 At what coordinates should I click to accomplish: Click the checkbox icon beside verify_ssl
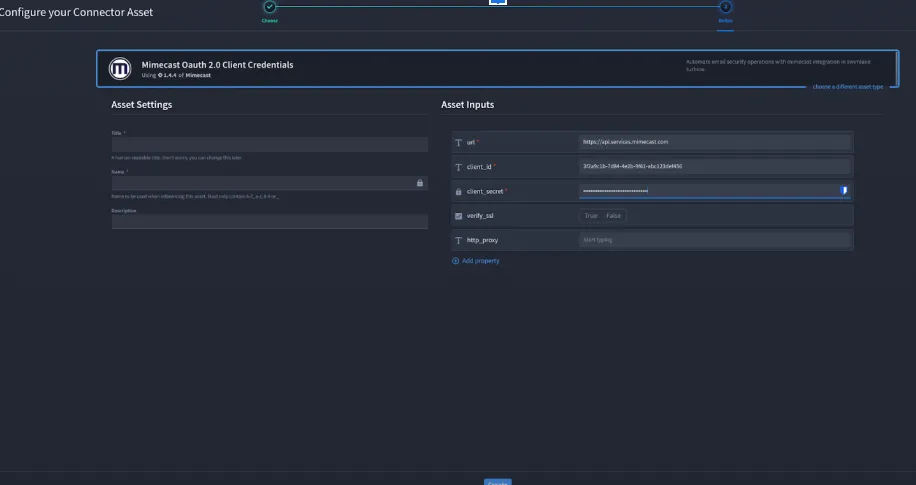[459, 216]
